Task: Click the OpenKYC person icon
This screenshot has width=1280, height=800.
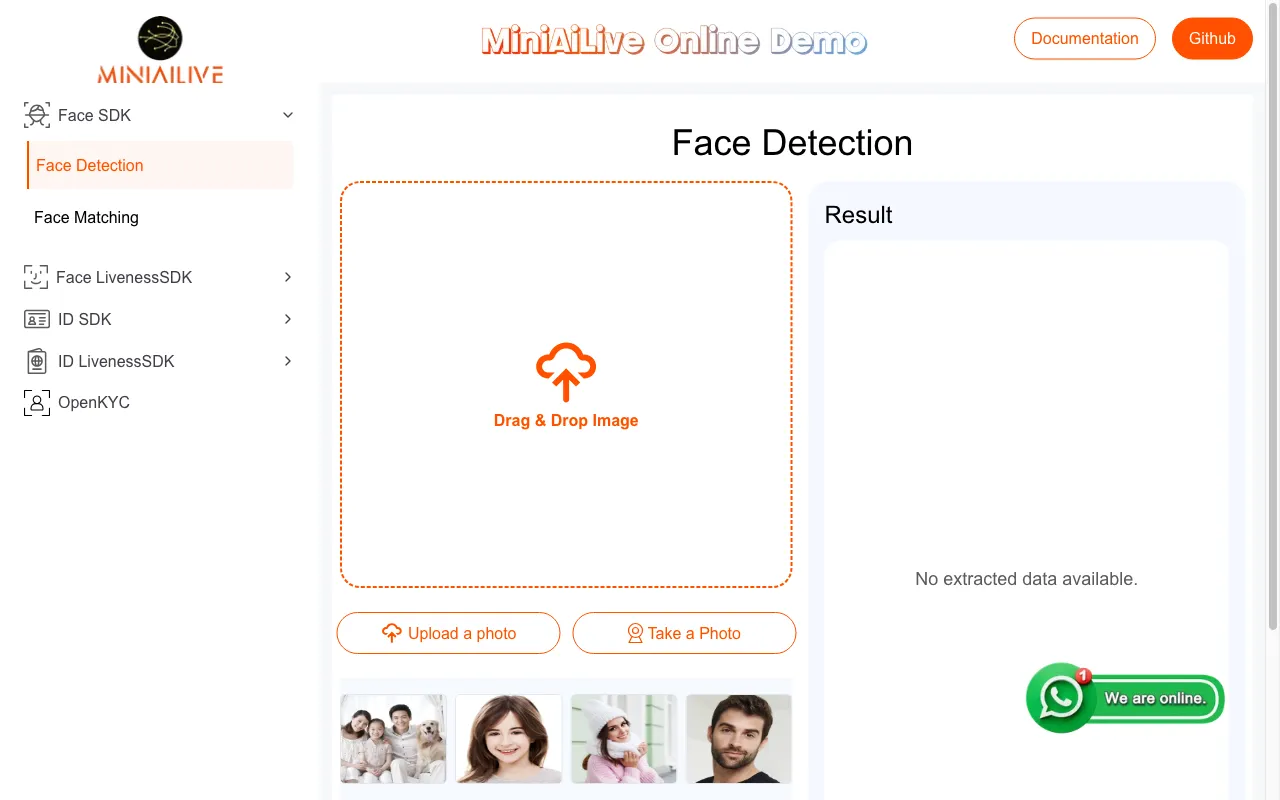Action: 37,403
